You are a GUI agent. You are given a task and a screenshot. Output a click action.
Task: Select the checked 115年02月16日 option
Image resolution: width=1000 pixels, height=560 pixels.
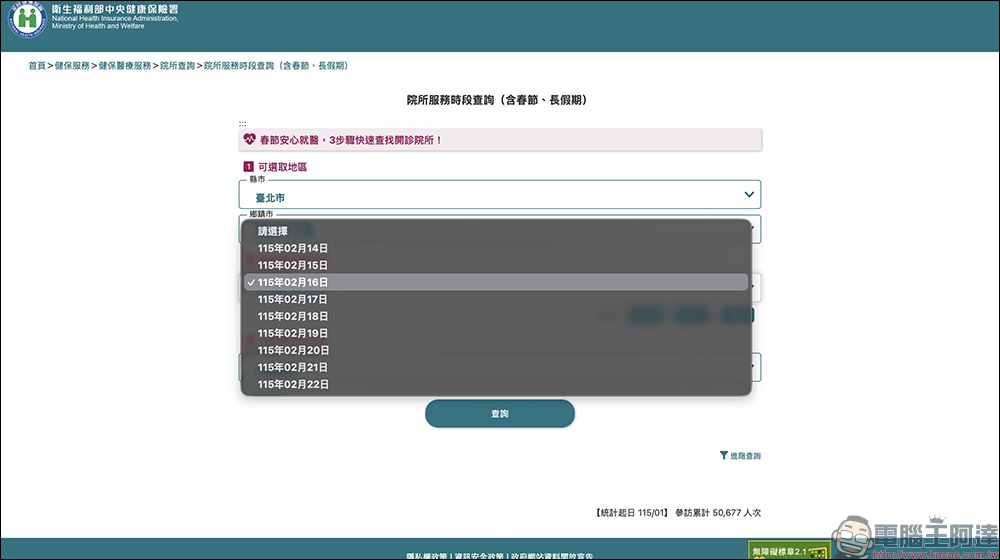tap(496, 282)
